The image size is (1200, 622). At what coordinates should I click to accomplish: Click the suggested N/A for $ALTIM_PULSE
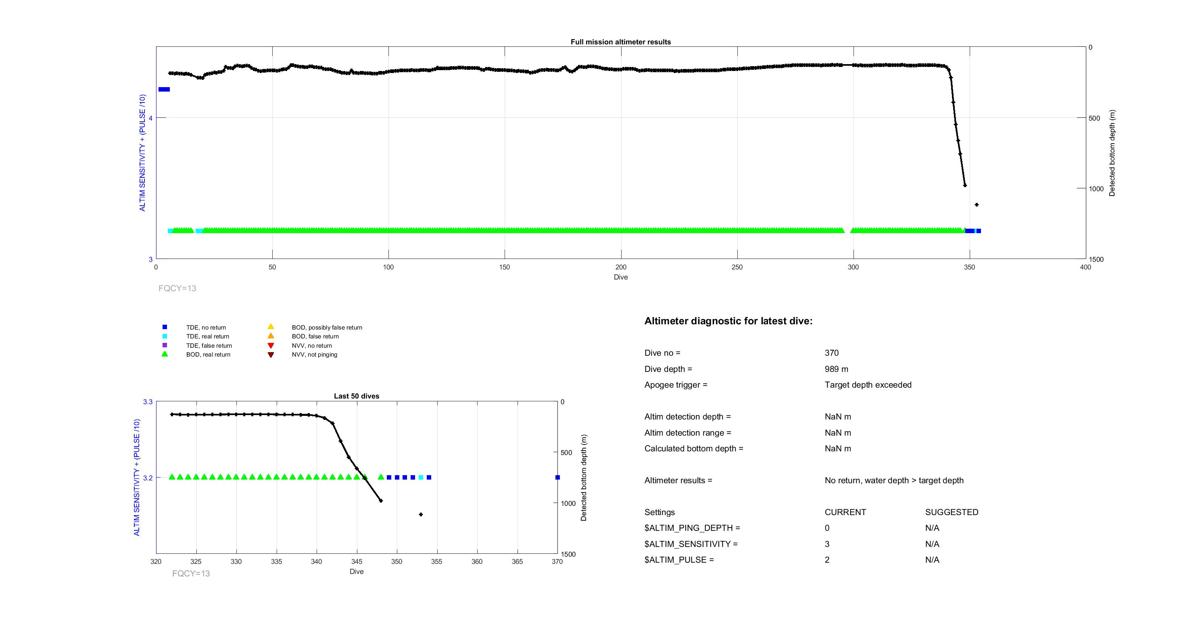pyautogui.click(x=933, y=560)
